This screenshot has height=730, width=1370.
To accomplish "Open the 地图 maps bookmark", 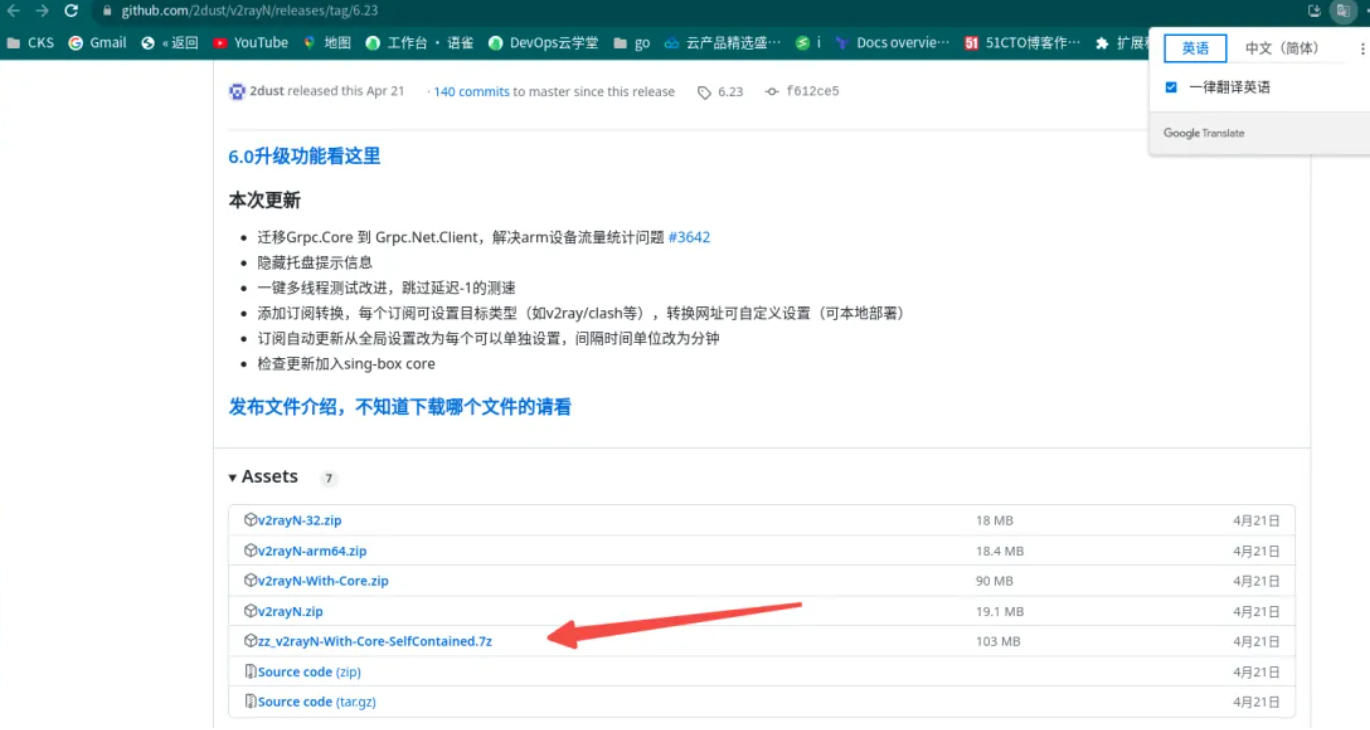I will coord(327,43).
